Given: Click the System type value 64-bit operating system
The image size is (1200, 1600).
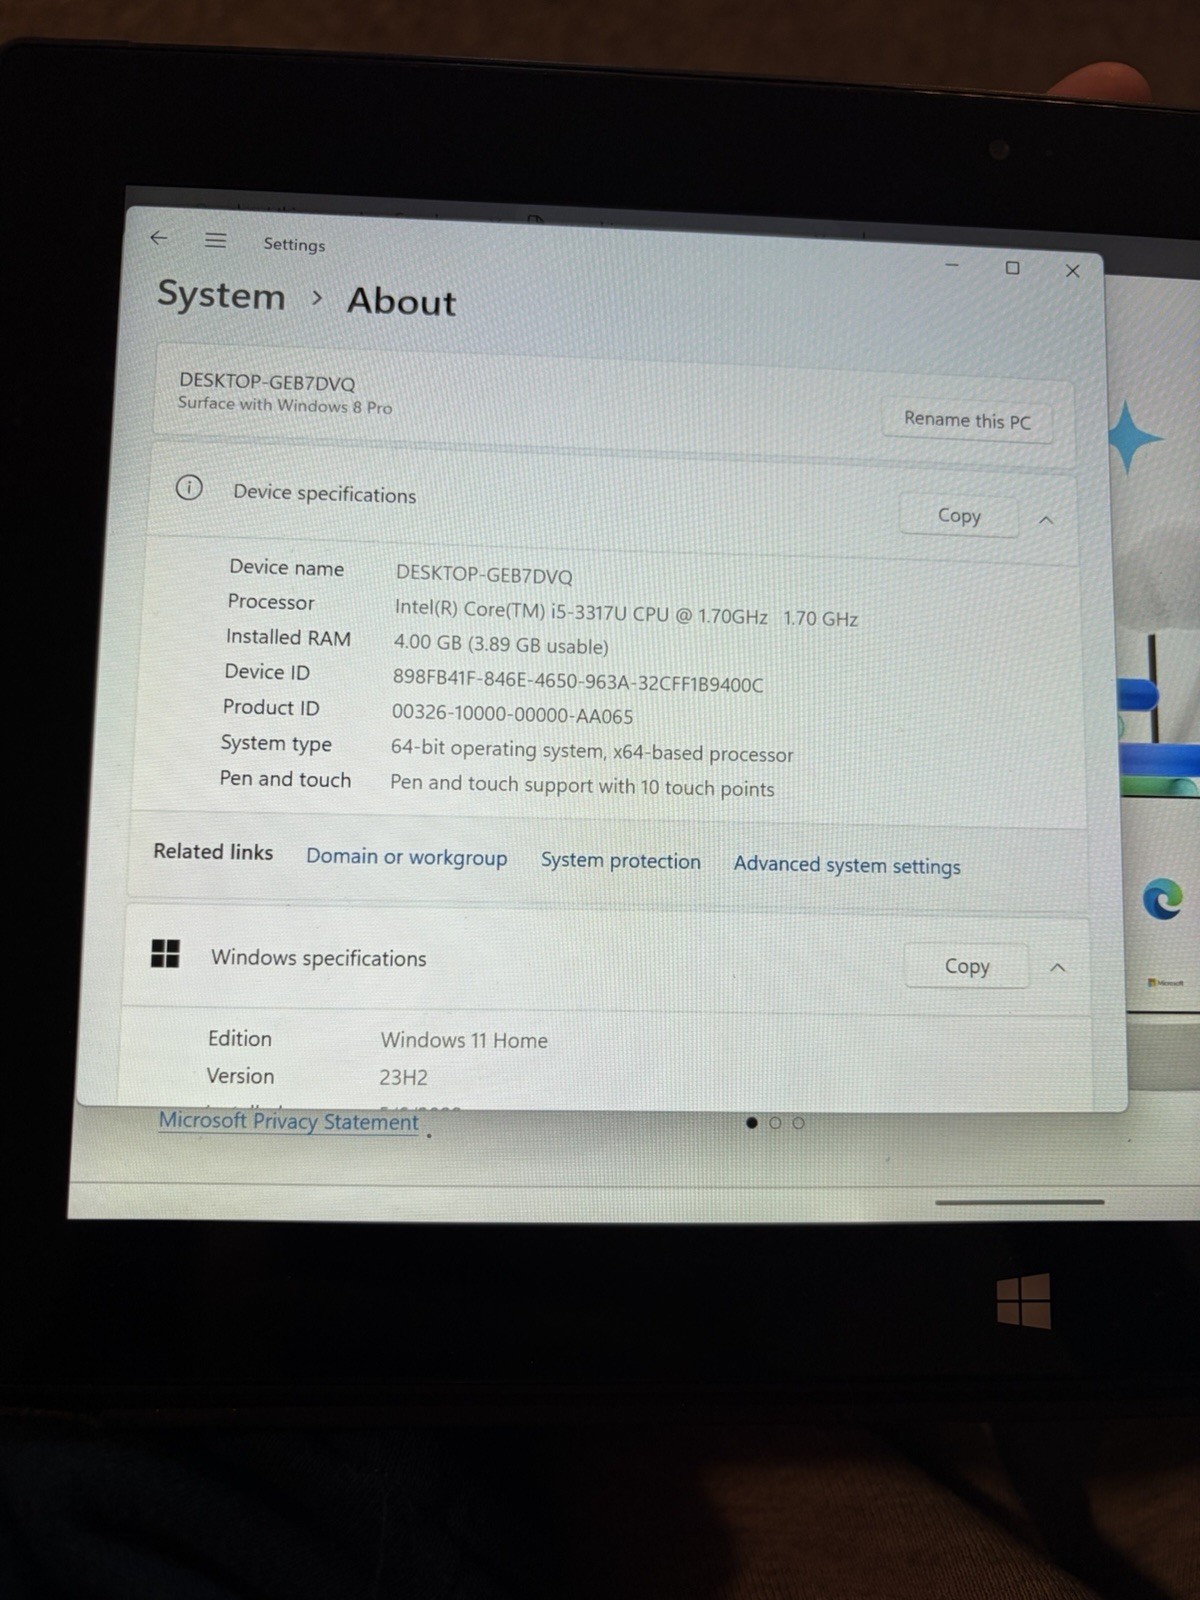Looking at the screenshot, I should (592, 751).
